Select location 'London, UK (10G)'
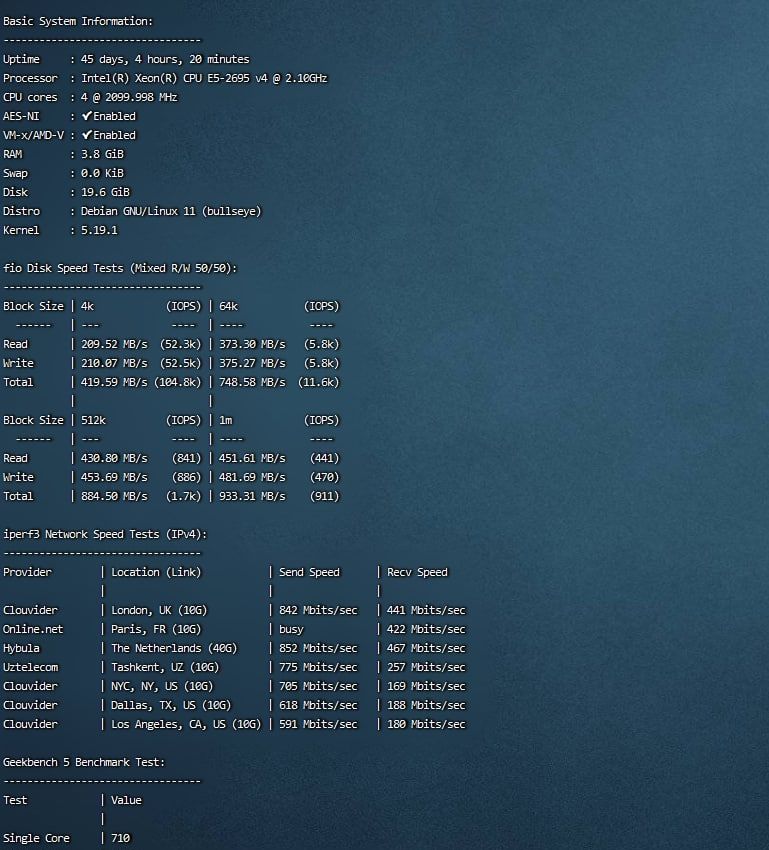Screen dimensions: 769x850 (x=159, y=610)
